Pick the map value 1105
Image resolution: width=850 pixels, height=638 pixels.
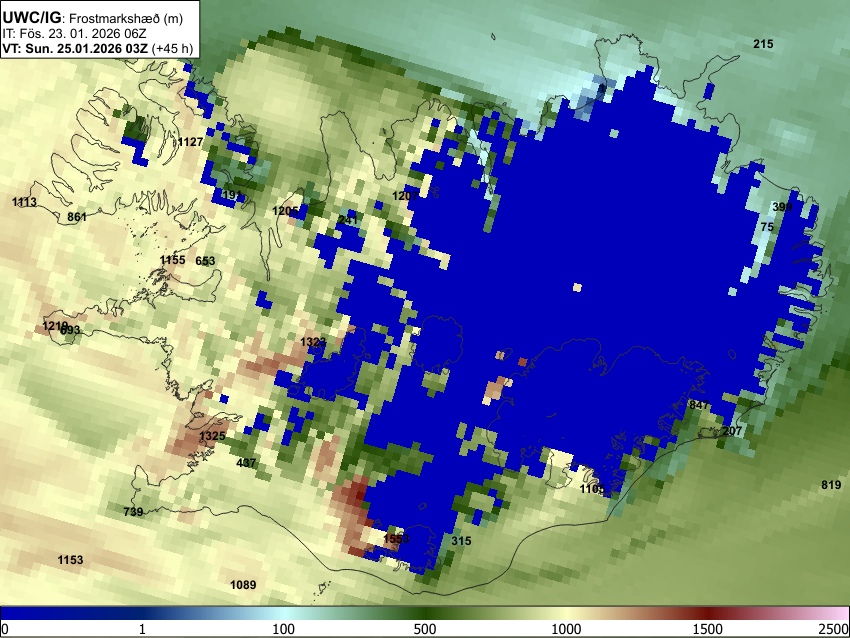(592, 489)
